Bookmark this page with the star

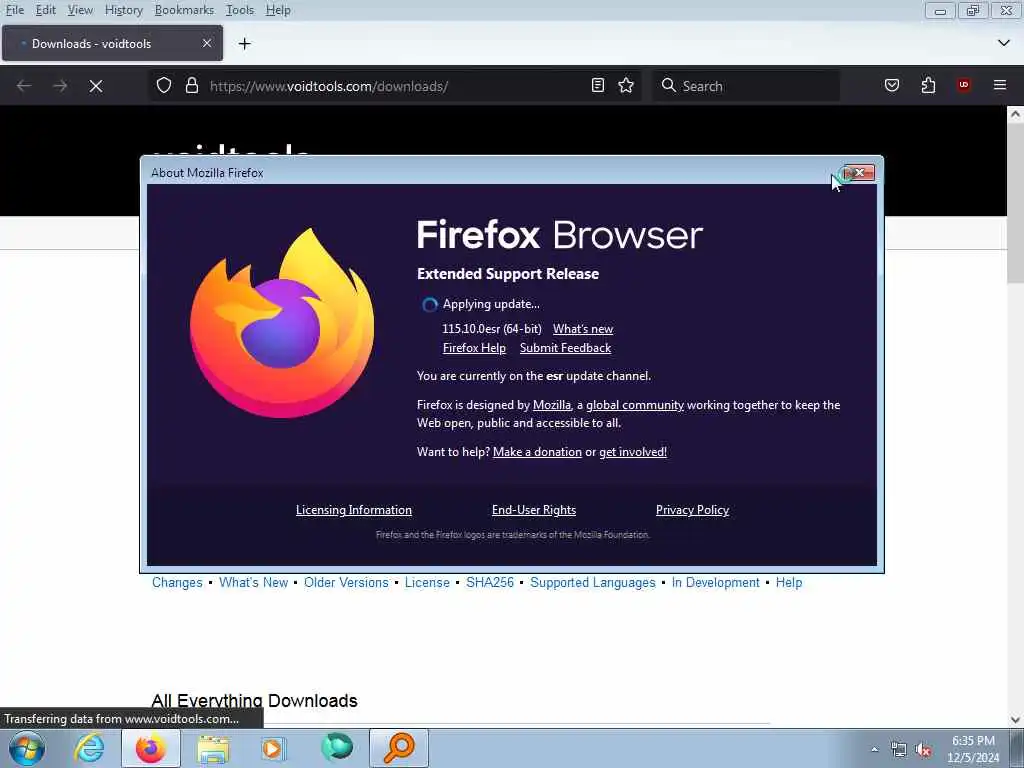click(x=626, y=85)
